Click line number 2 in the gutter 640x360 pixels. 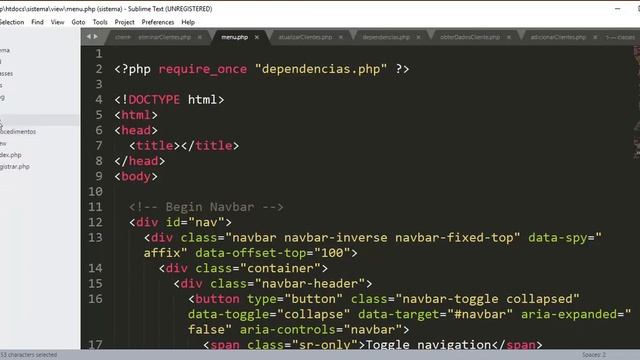pos(99,69)
